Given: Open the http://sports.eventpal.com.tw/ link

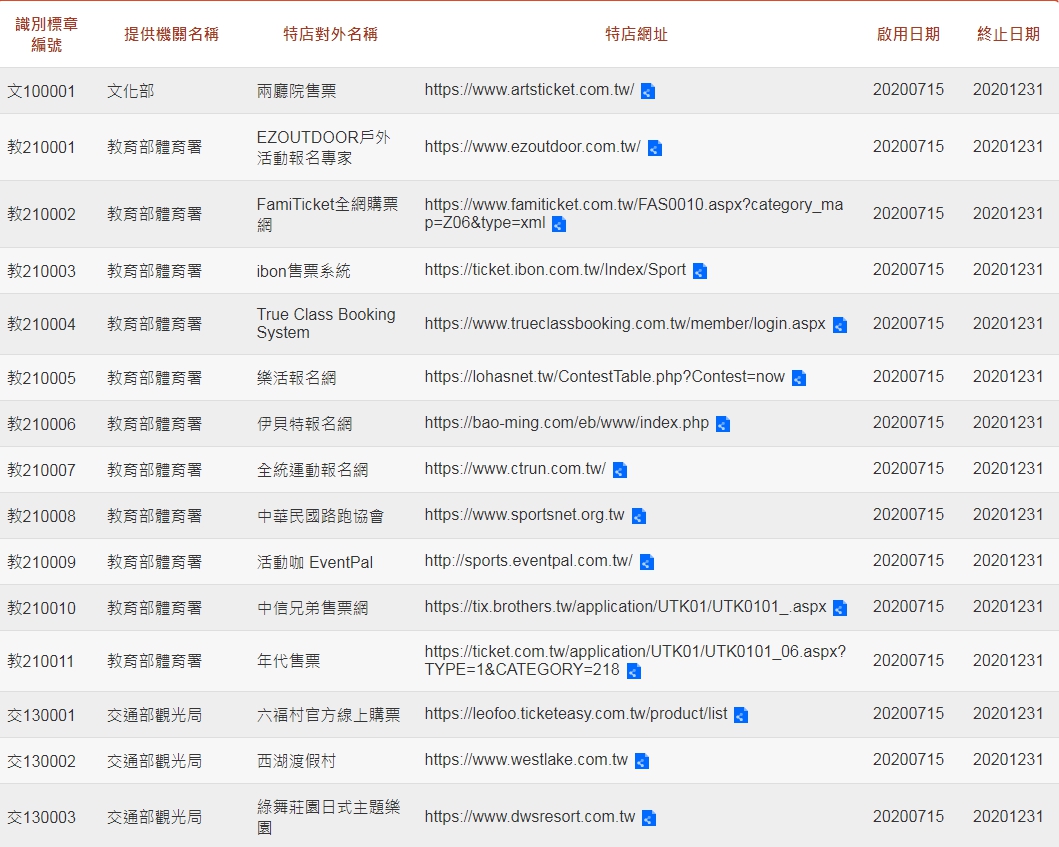Looking at the screenshot, I should click(x=528, y=561).
